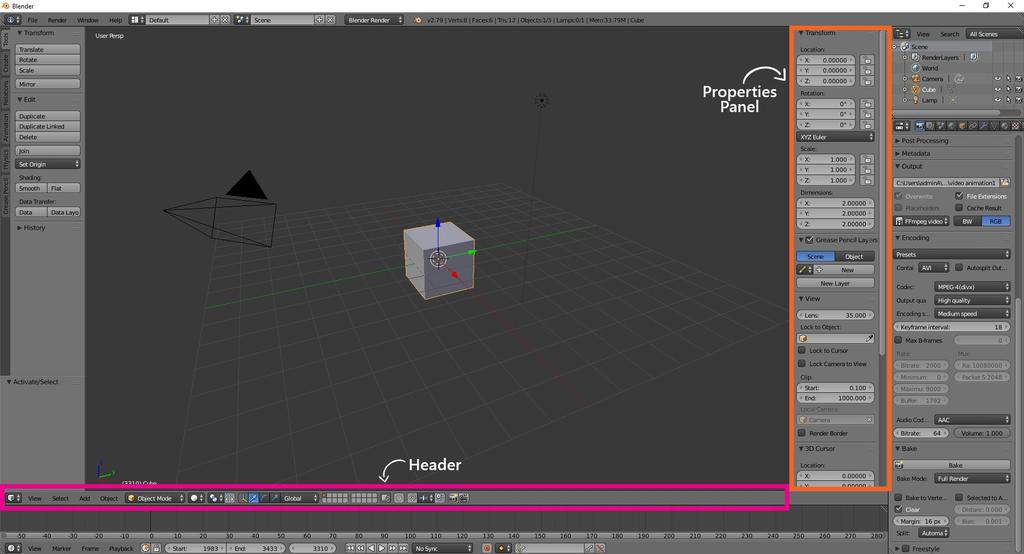Toggle the record auto-keyframe red button

(487, 548)
